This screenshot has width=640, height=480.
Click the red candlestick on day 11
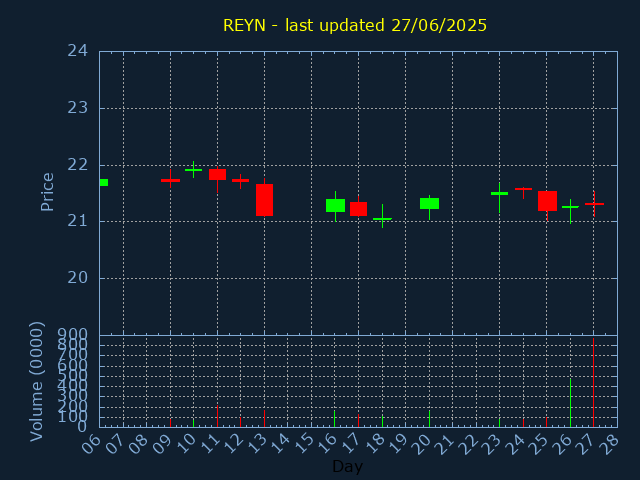pyautogui.click(x=218, y=175)
